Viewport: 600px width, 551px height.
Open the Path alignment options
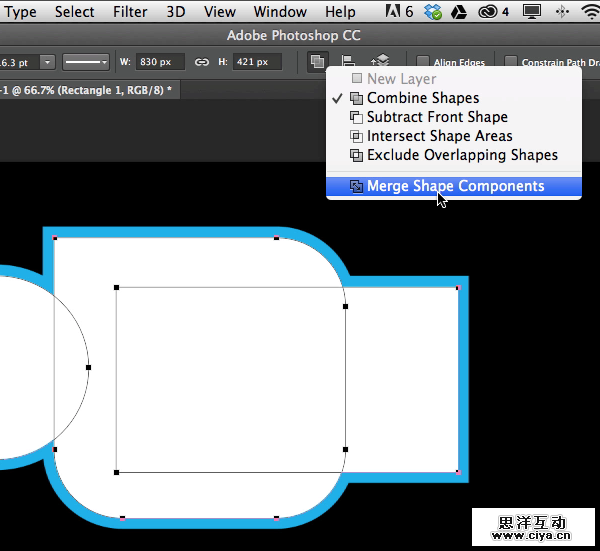coord(348,61)
